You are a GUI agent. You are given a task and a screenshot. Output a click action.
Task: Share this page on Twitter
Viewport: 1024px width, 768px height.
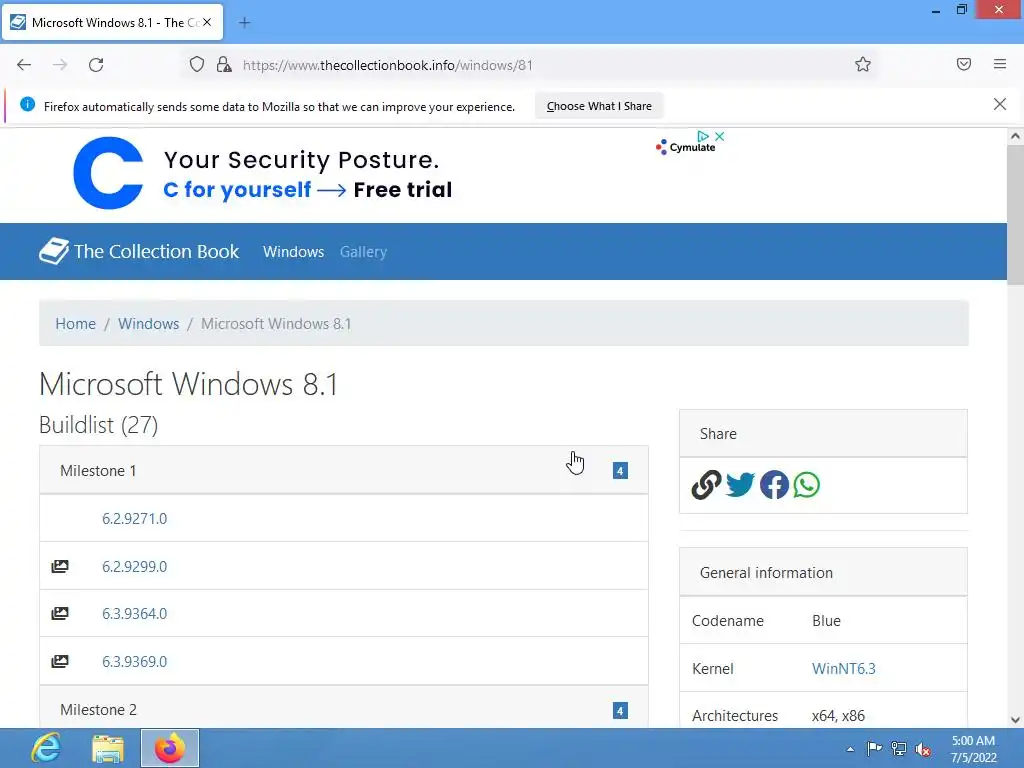coord(740,485)
